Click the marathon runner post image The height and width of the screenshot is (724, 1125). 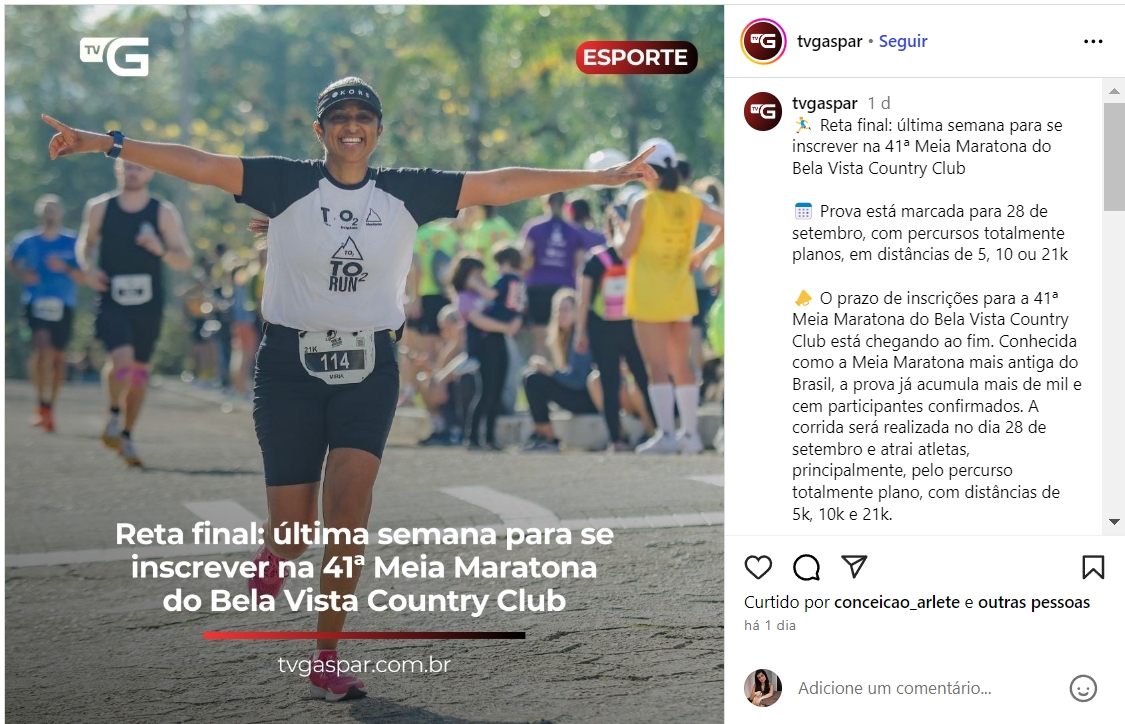pos(364,364)
